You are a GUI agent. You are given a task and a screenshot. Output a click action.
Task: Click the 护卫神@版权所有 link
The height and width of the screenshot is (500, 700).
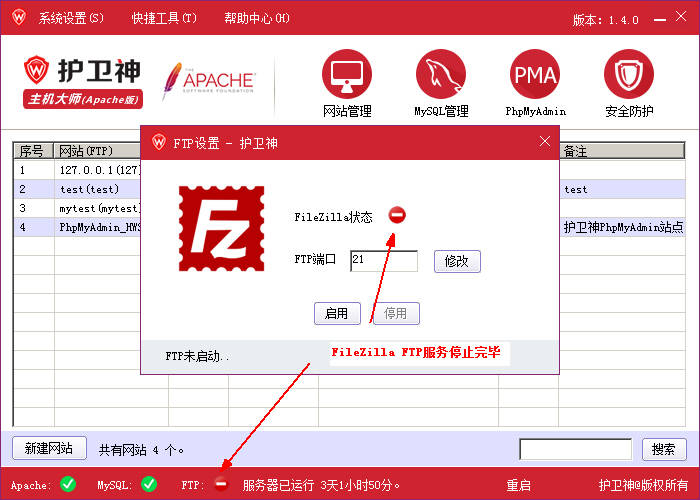(643, 485)
